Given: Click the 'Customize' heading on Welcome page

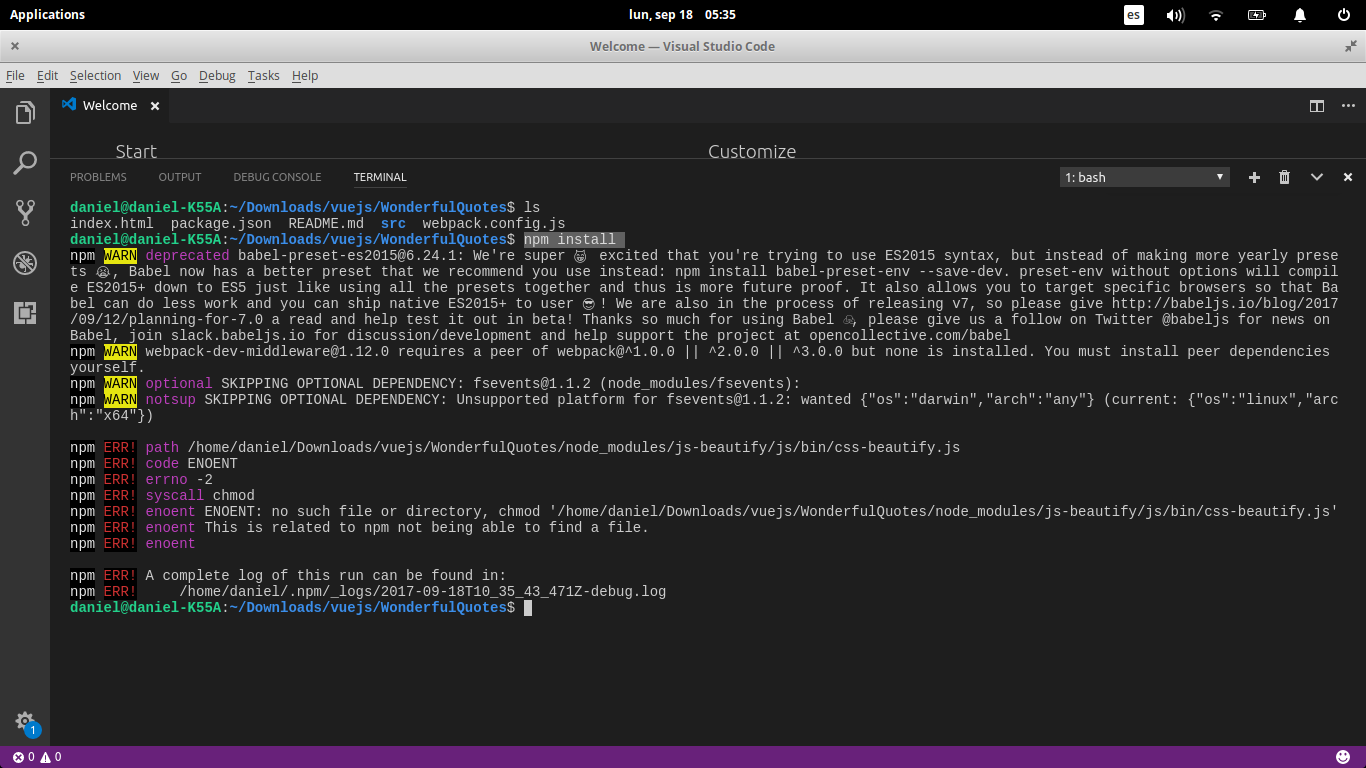Looking at the screenshot, I should pyautogui.click(x=752, y=151).
